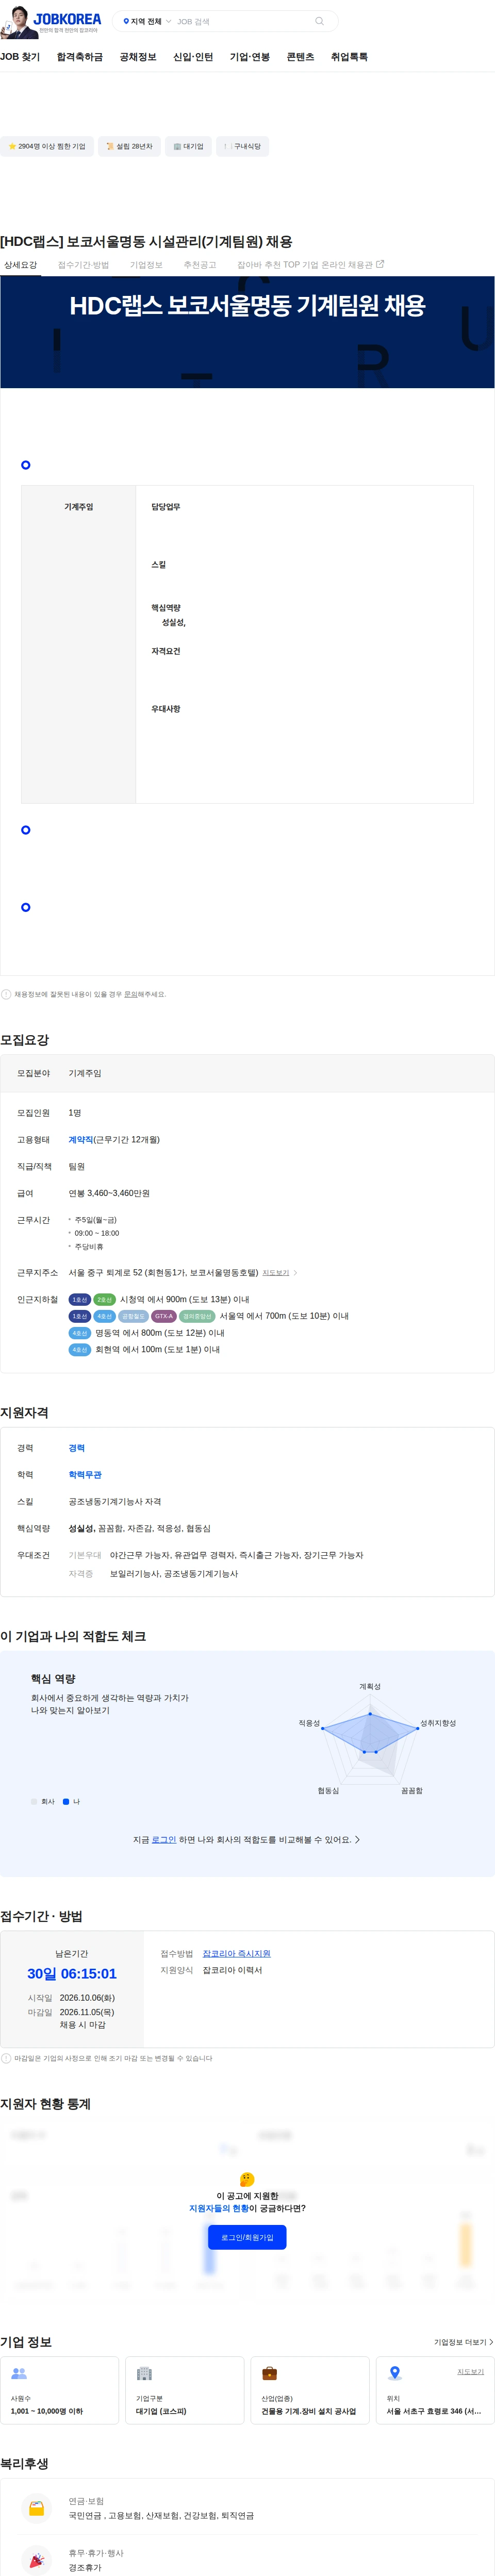Click the 2호선 badge on 시청역 row
Image resolution: width=495 pixels, height=2576 pixels.
click(x=105, y=1300)
